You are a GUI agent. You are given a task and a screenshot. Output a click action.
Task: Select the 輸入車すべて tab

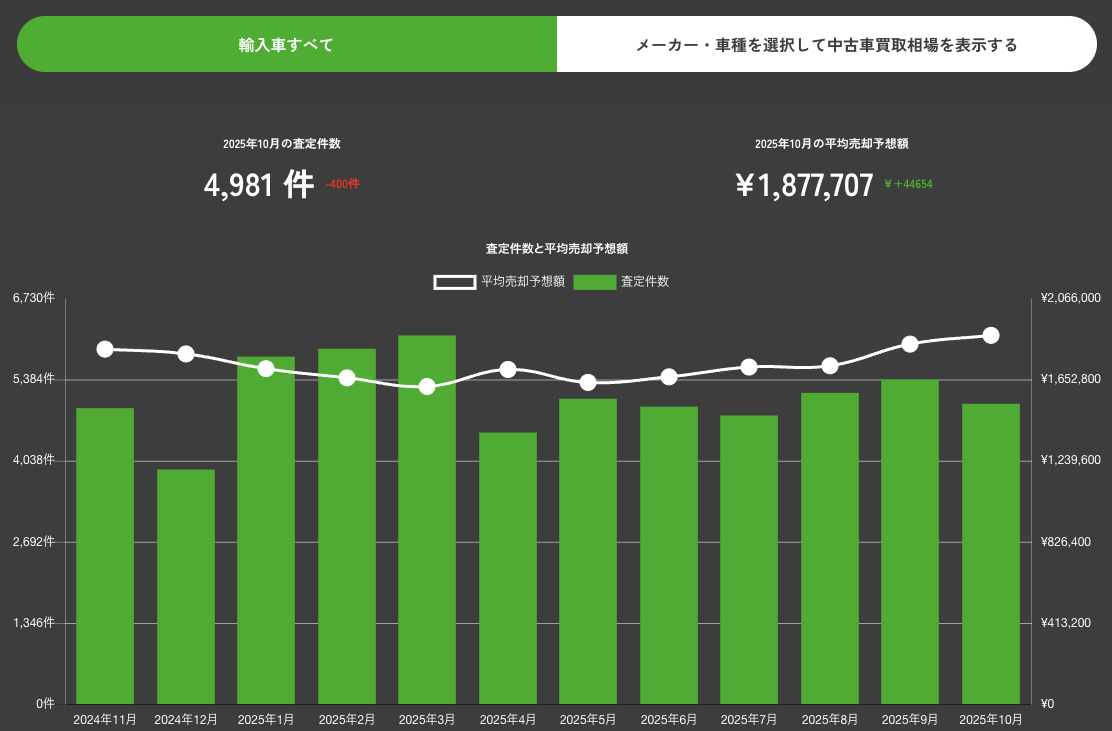[286, 45]
